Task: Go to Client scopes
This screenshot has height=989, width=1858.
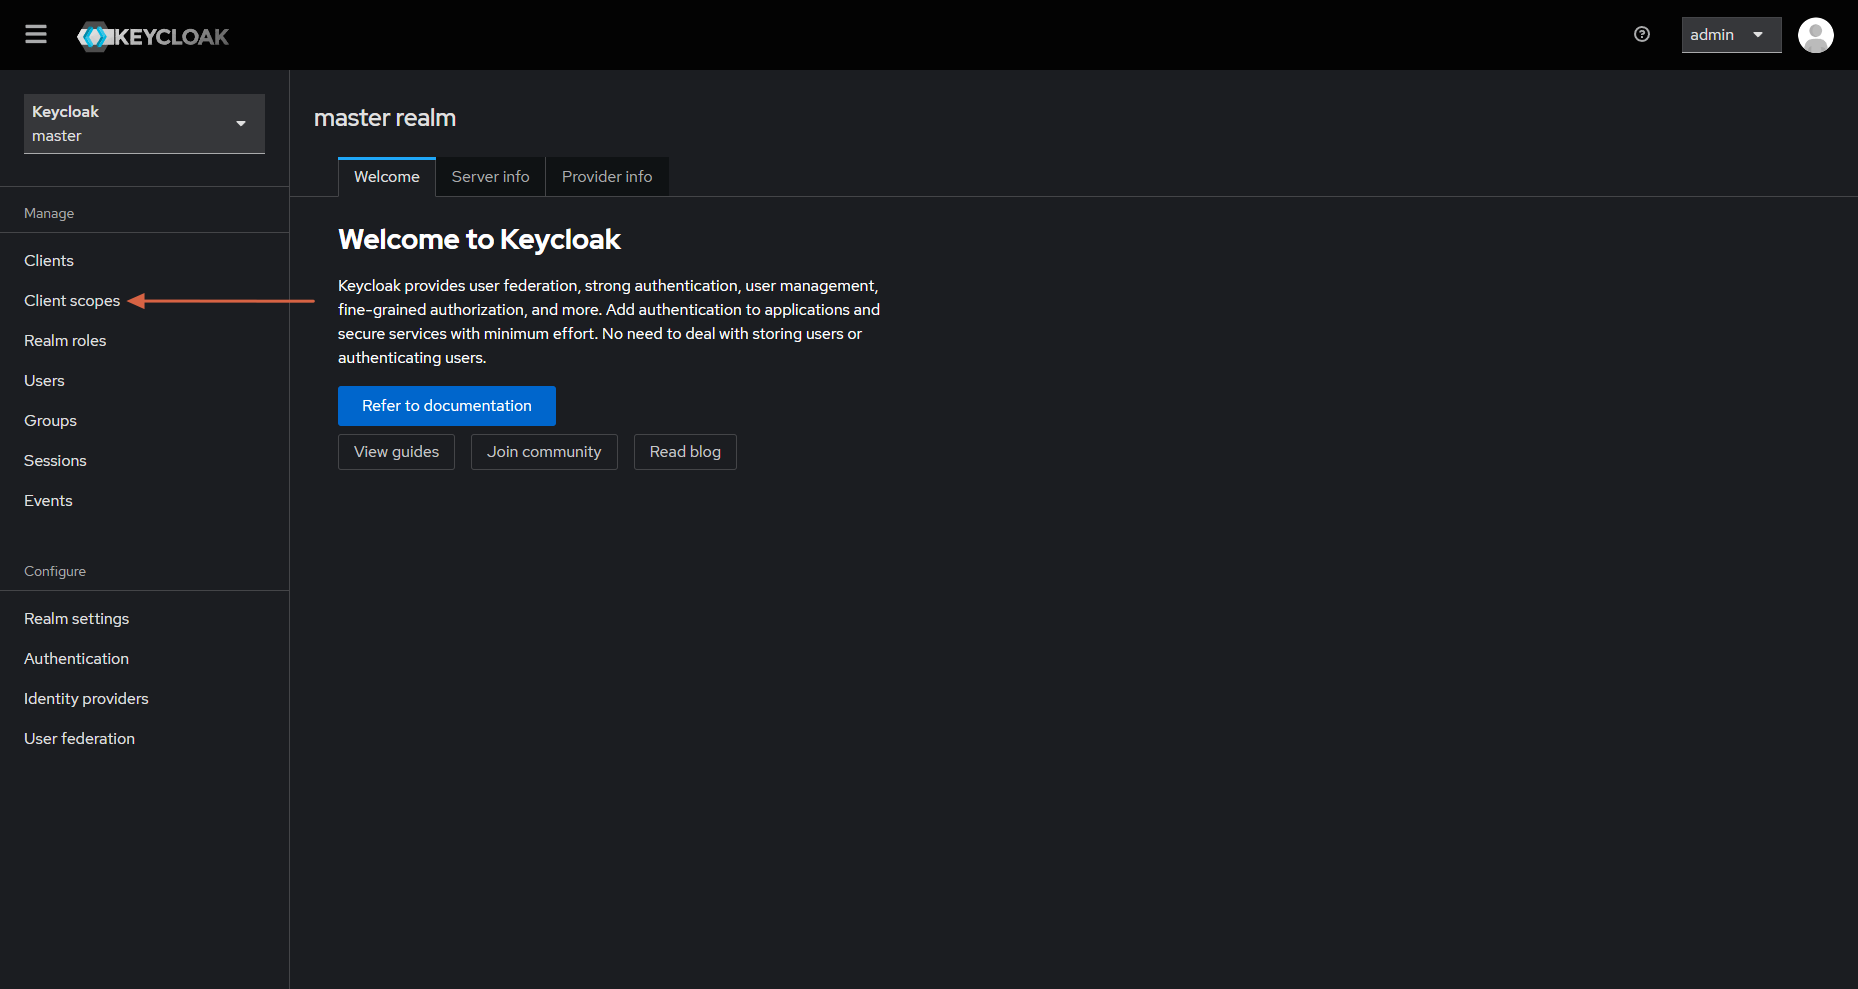Action: [x=72, y=301]
